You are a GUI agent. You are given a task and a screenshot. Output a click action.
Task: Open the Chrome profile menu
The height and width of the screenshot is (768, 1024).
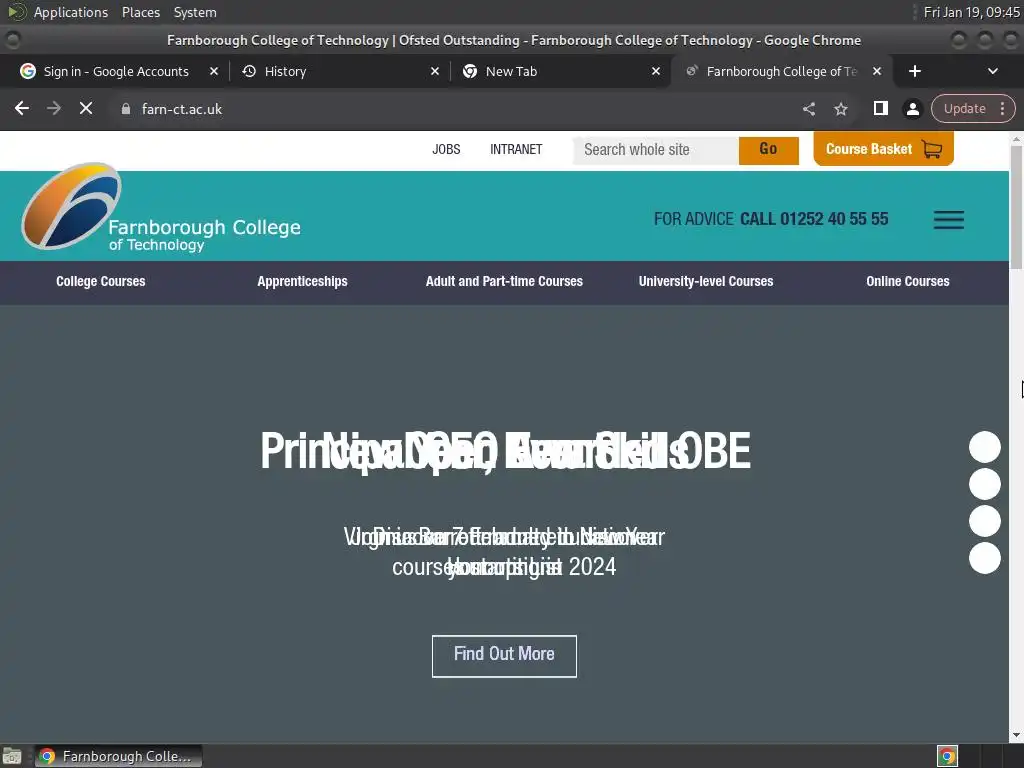click(x=912, y=108)
